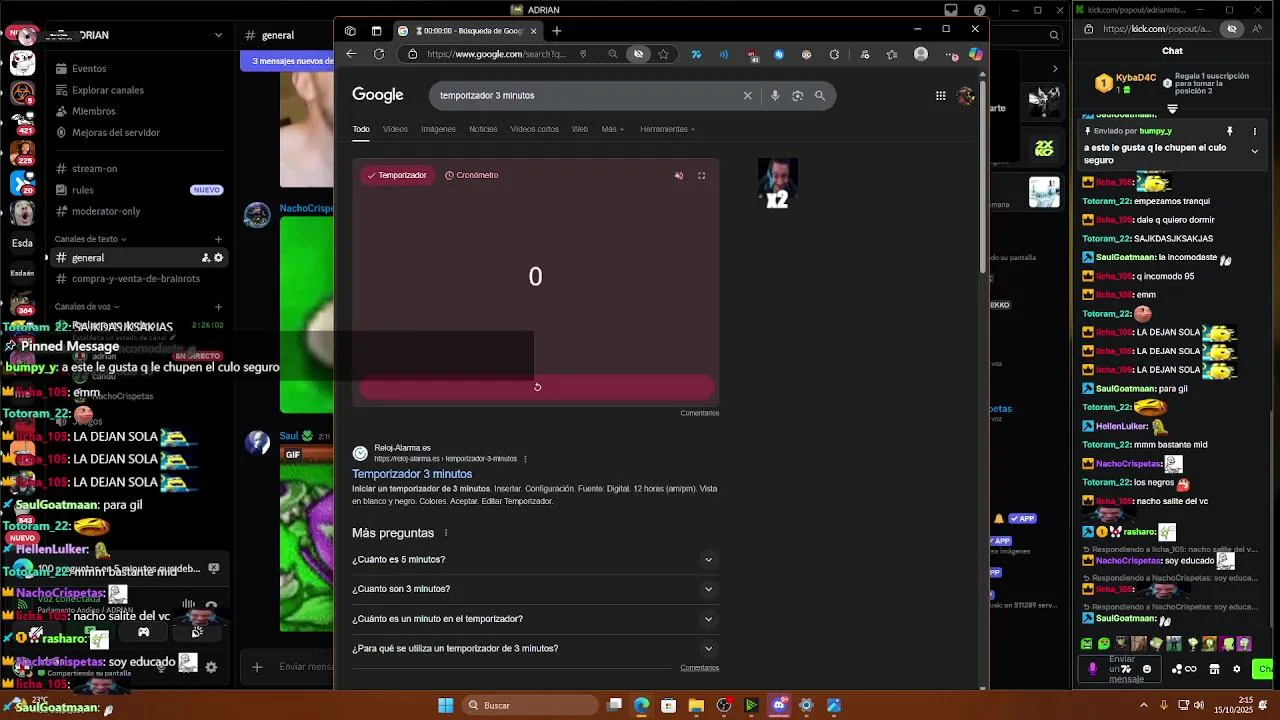Open the Herramientas dropdown
The width and height of the screenshot is (1280, 720).
coord(667,129)
